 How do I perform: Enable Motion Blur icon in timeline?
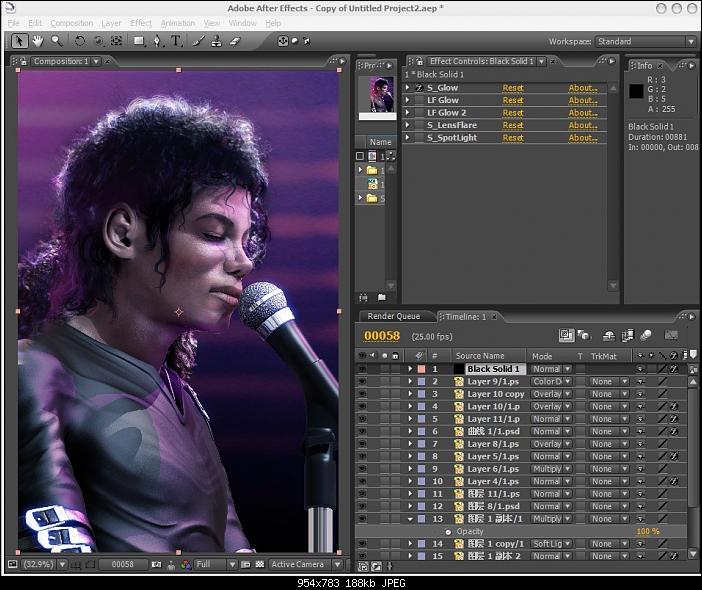click(x=646, y=335)
